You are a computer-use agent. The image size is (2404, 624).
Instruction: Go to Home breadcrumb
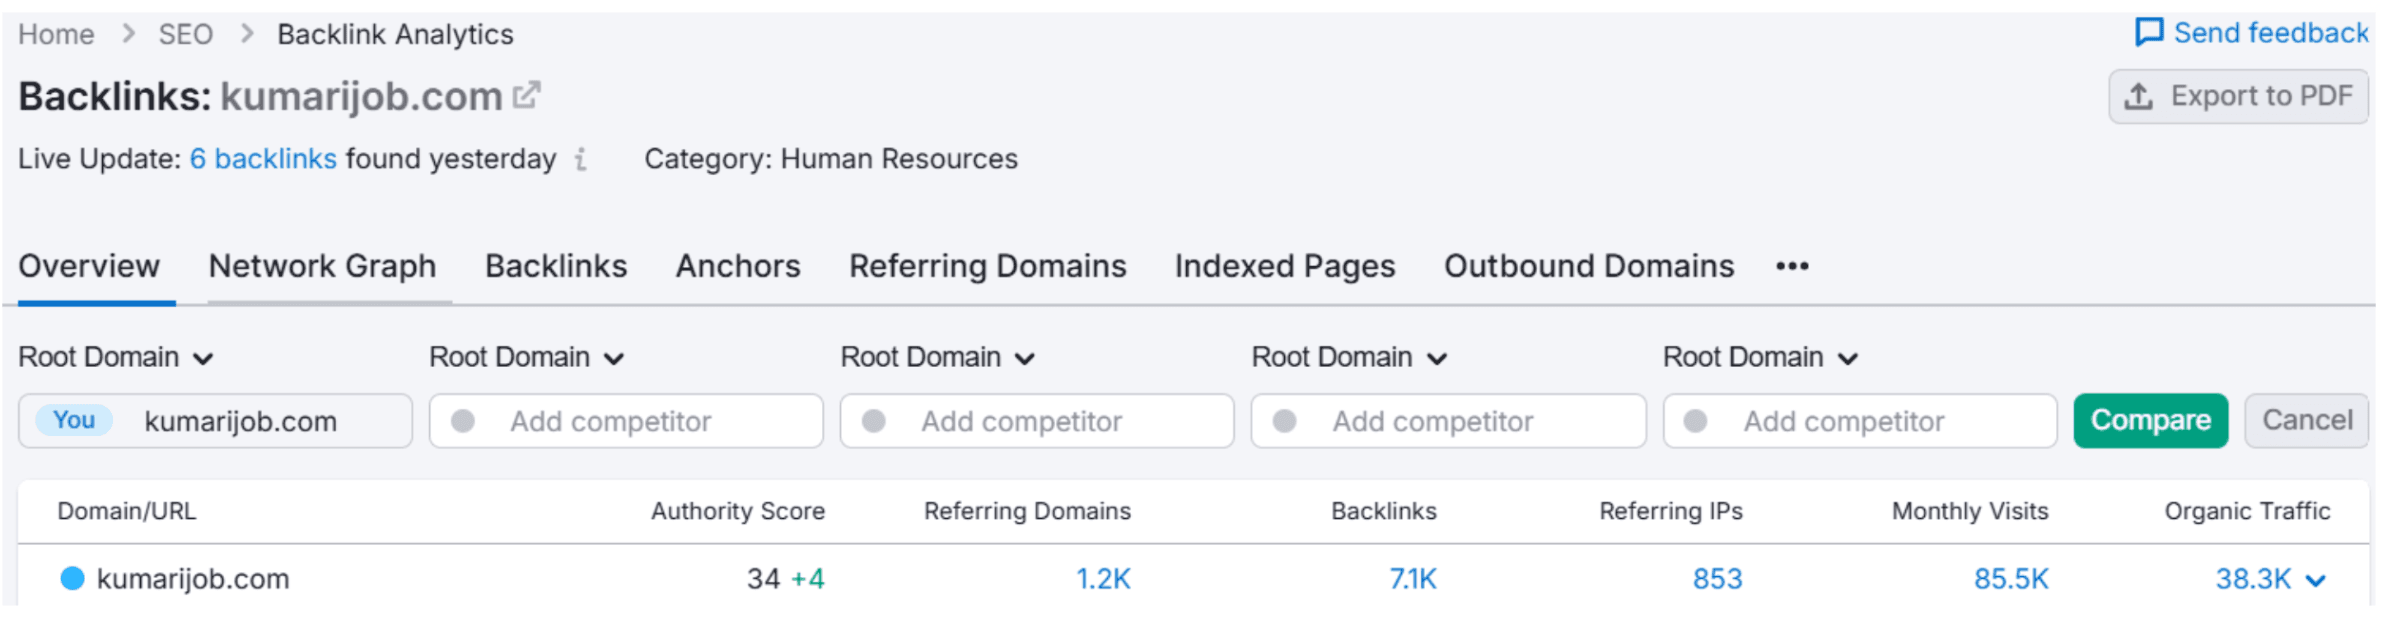coord(56,34)
